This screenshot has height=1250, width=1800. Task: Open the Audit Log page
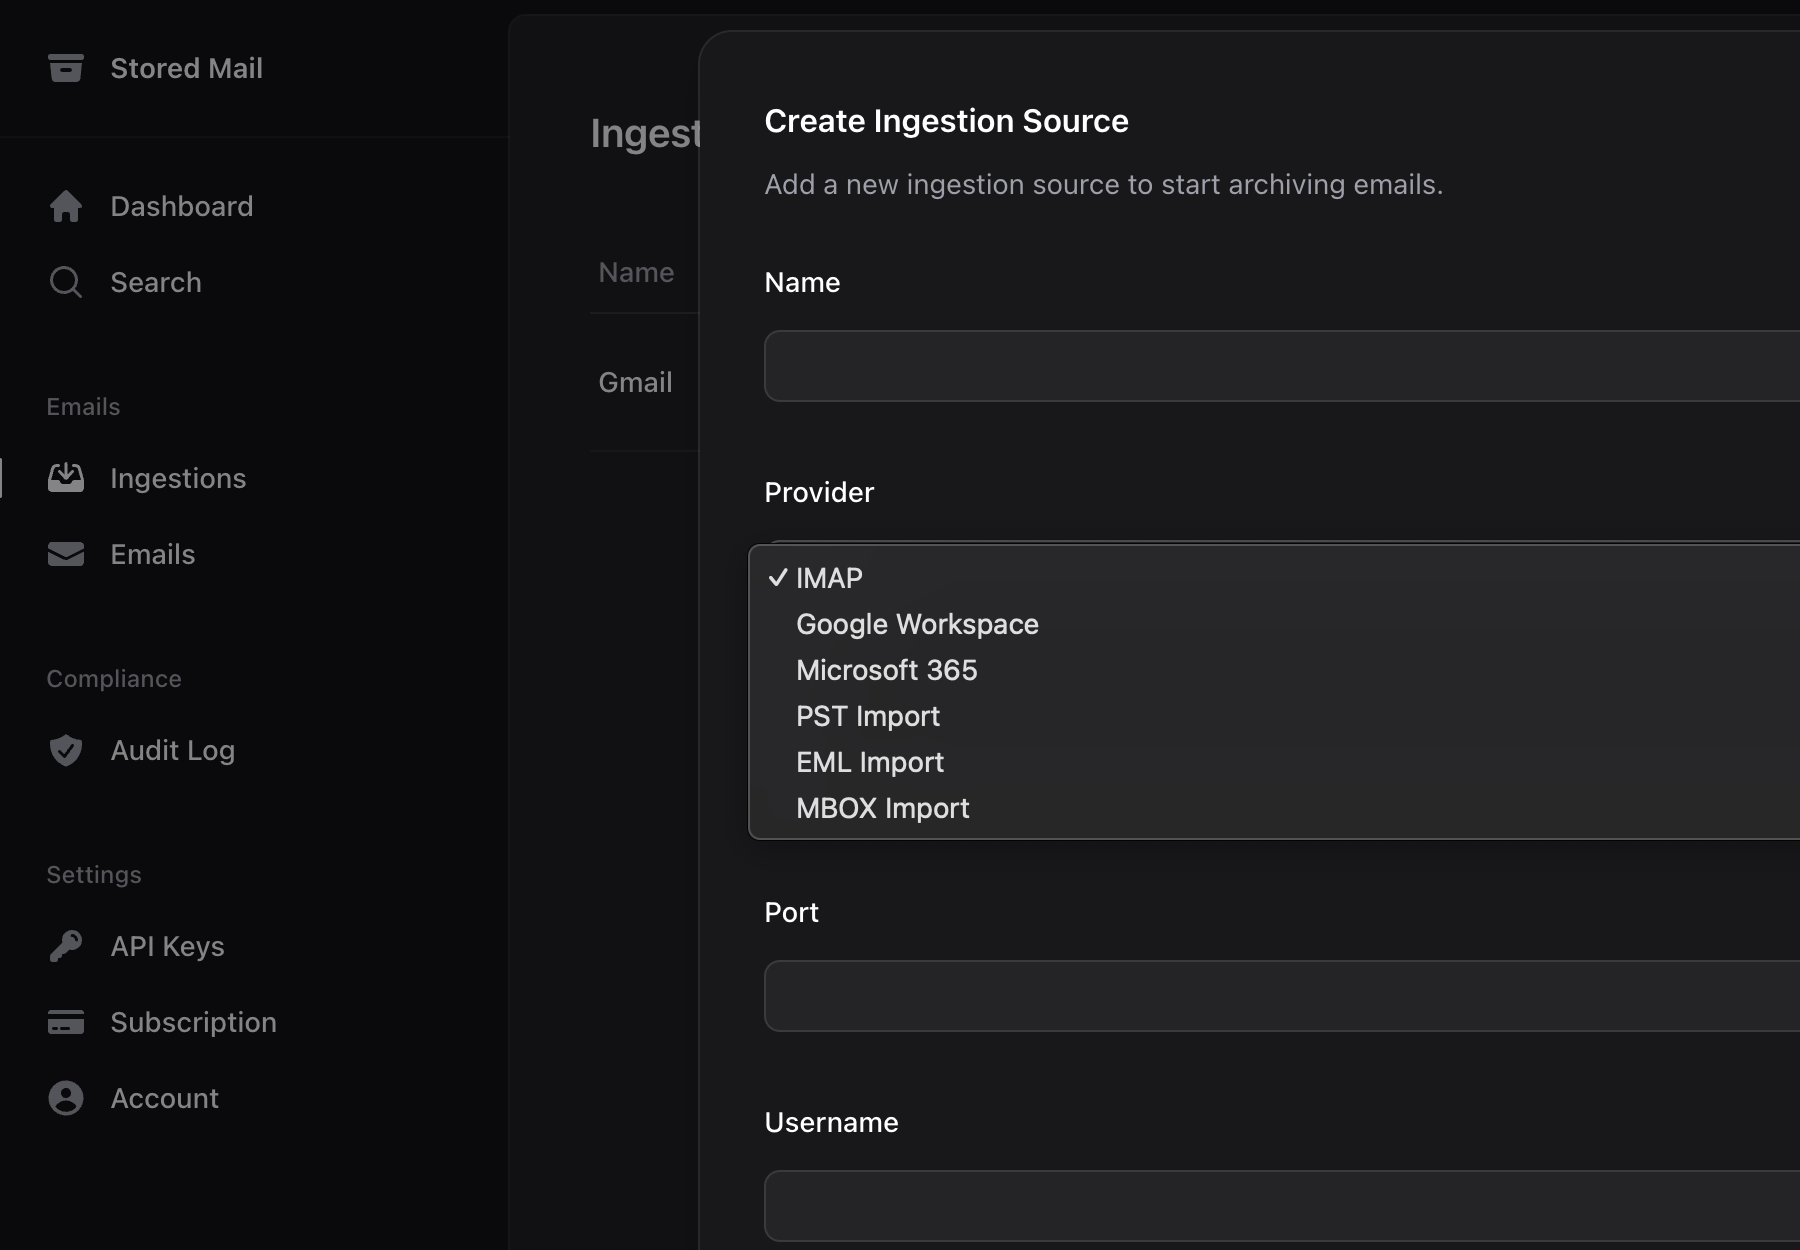tap(172, 750)
